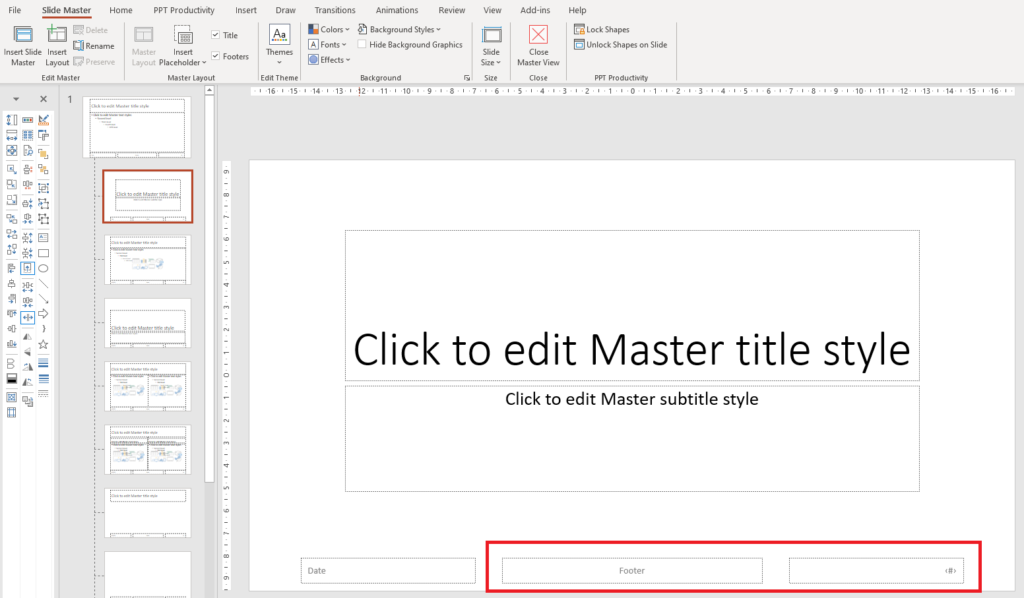This screenshot has height=598, width=1024.
Task: Click the thumbnail pane scrollbar
Action: 210,291
